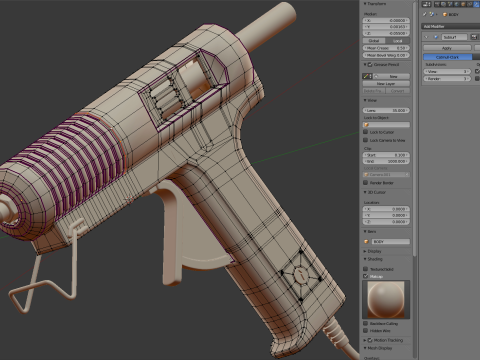
Task: Enable Hidden Wire checkbox
Action: coord(365,331)
